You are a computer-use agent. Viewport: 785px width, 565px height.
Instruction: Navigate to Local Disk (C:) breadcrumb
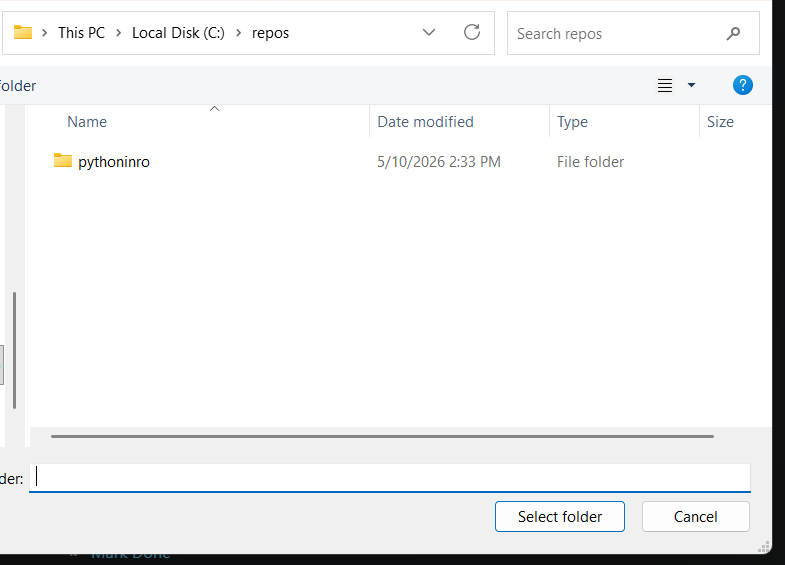(178, 33)
